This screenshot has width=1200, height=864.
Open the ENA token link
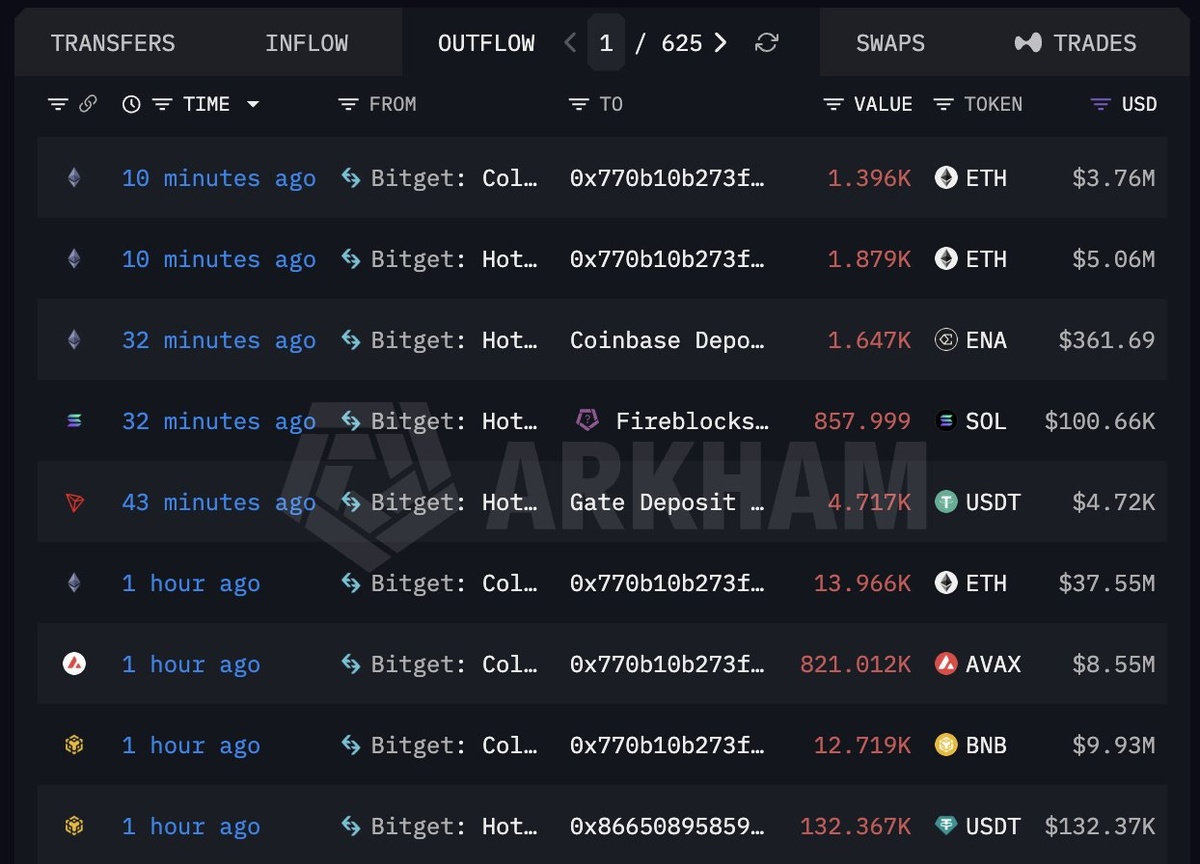click(x=970, y=340)
